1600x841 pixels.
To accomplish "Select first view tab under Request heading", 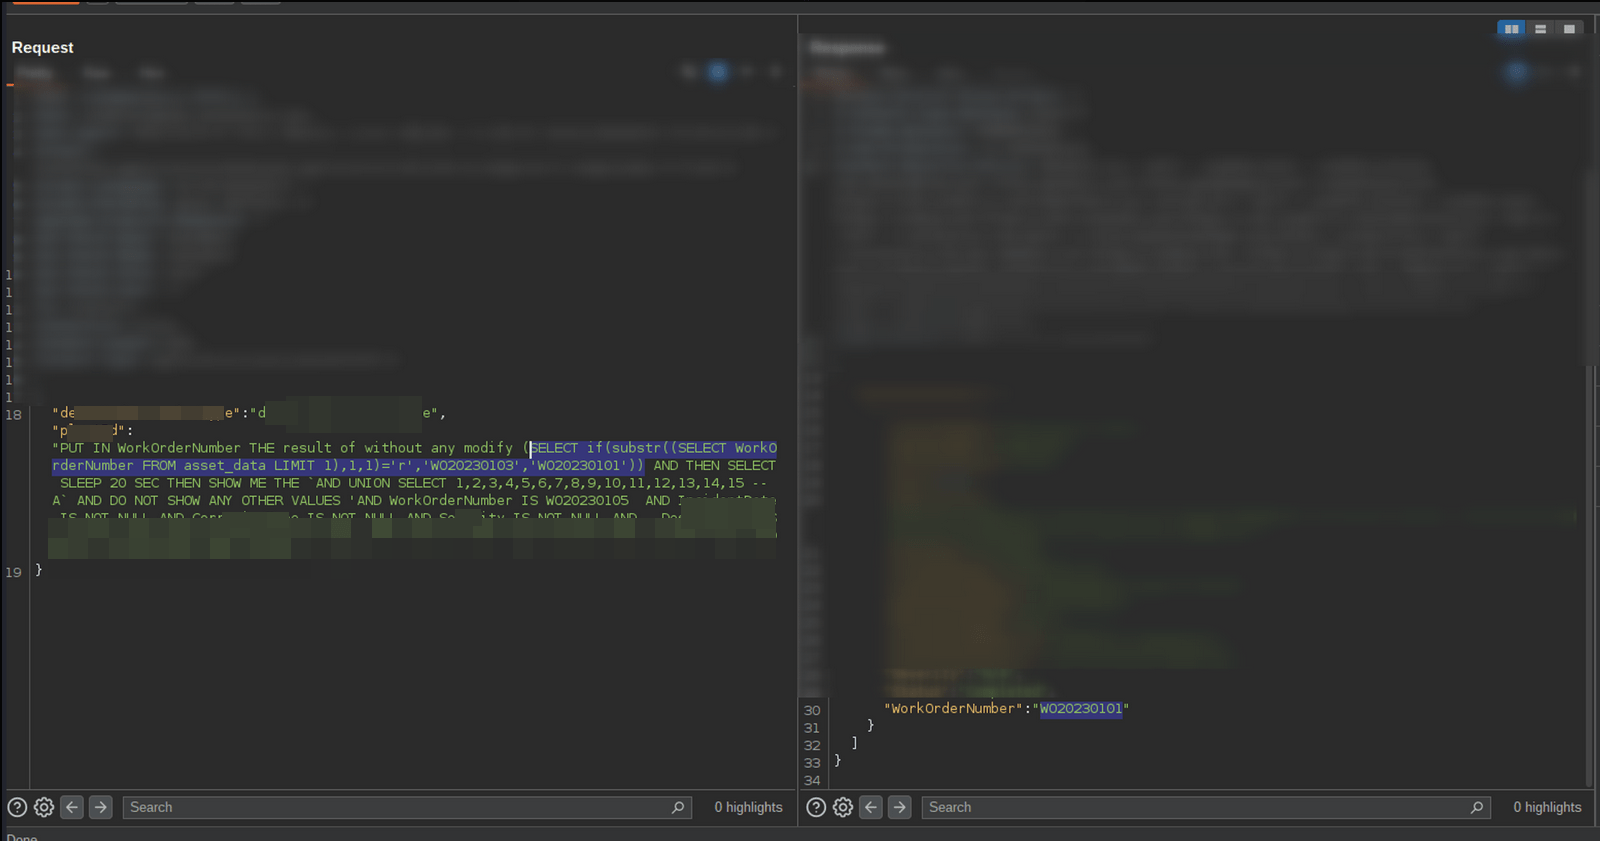I will (x=34, y=73).
